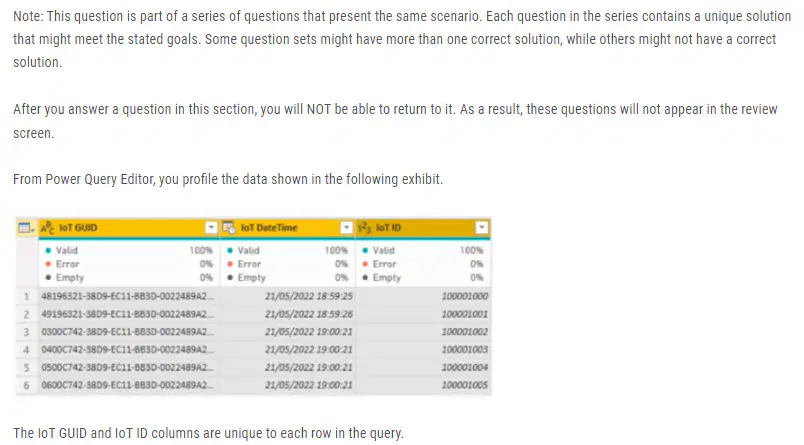Open the IoT ID column filter dropdown
This screenshot has height=445, width=804.
point(481,228)
